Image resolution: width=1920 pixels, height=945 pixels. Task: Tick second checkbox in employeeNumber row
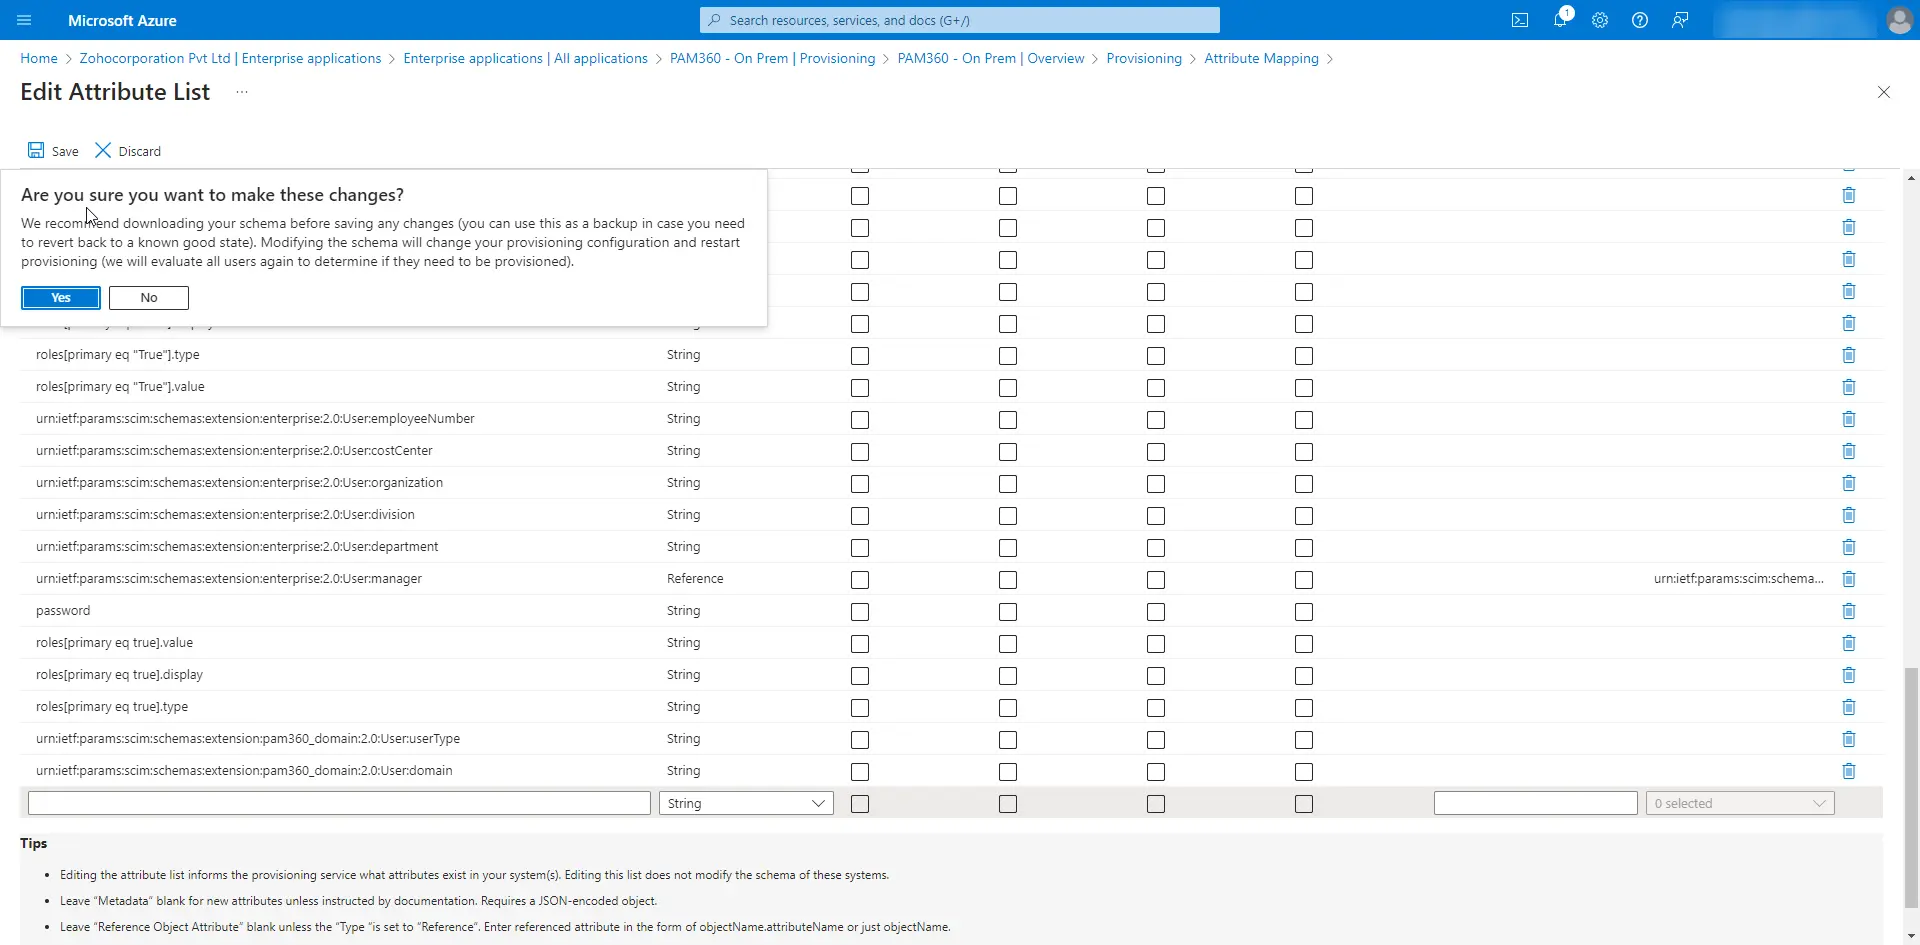1008,420
